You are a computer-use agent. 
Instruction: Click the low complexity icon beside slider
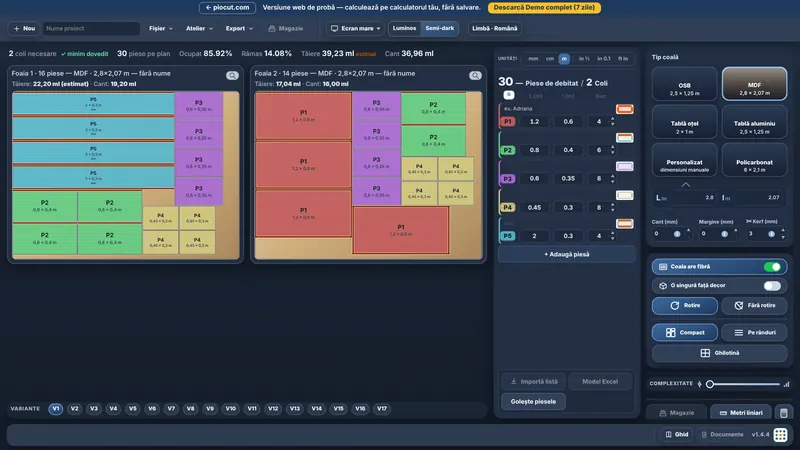[699, 384]
